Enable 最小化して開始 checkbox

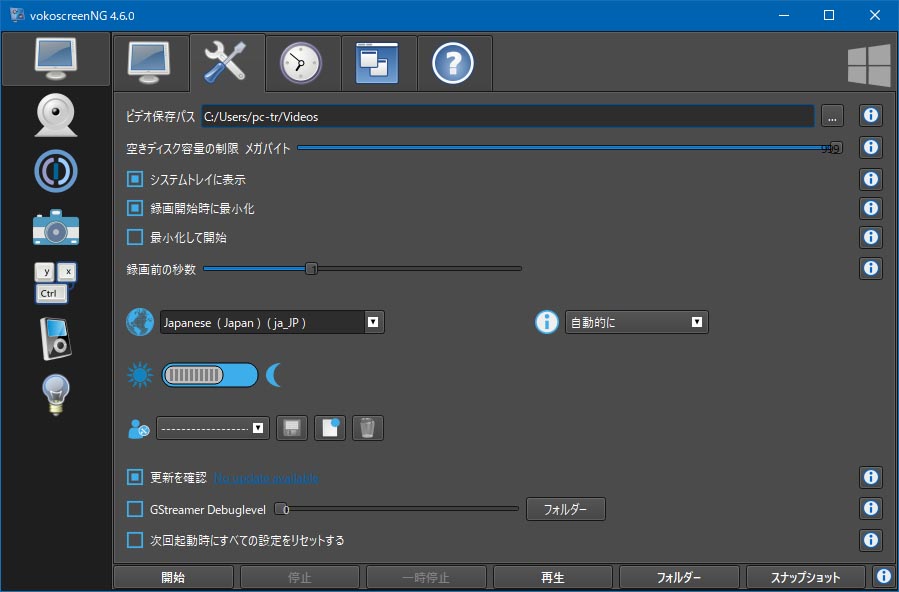(135, 238)
